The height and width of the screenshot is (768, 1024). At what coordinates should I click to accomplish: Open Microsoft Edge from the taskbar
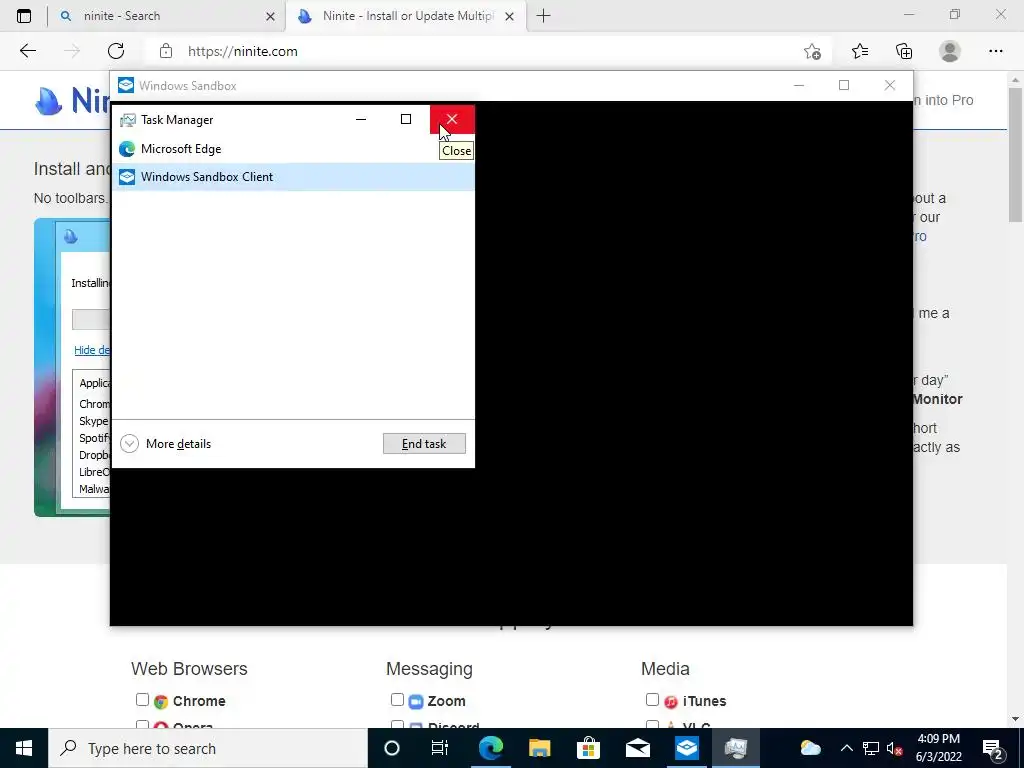(x=490, y=748)
